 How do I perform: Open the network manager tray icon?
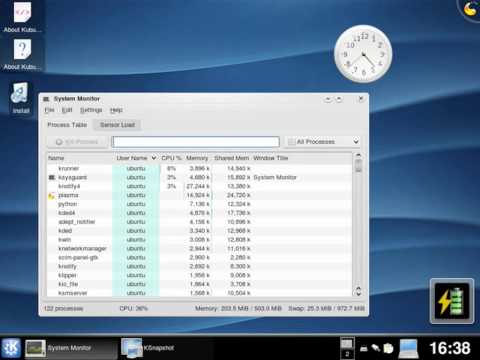376,348
